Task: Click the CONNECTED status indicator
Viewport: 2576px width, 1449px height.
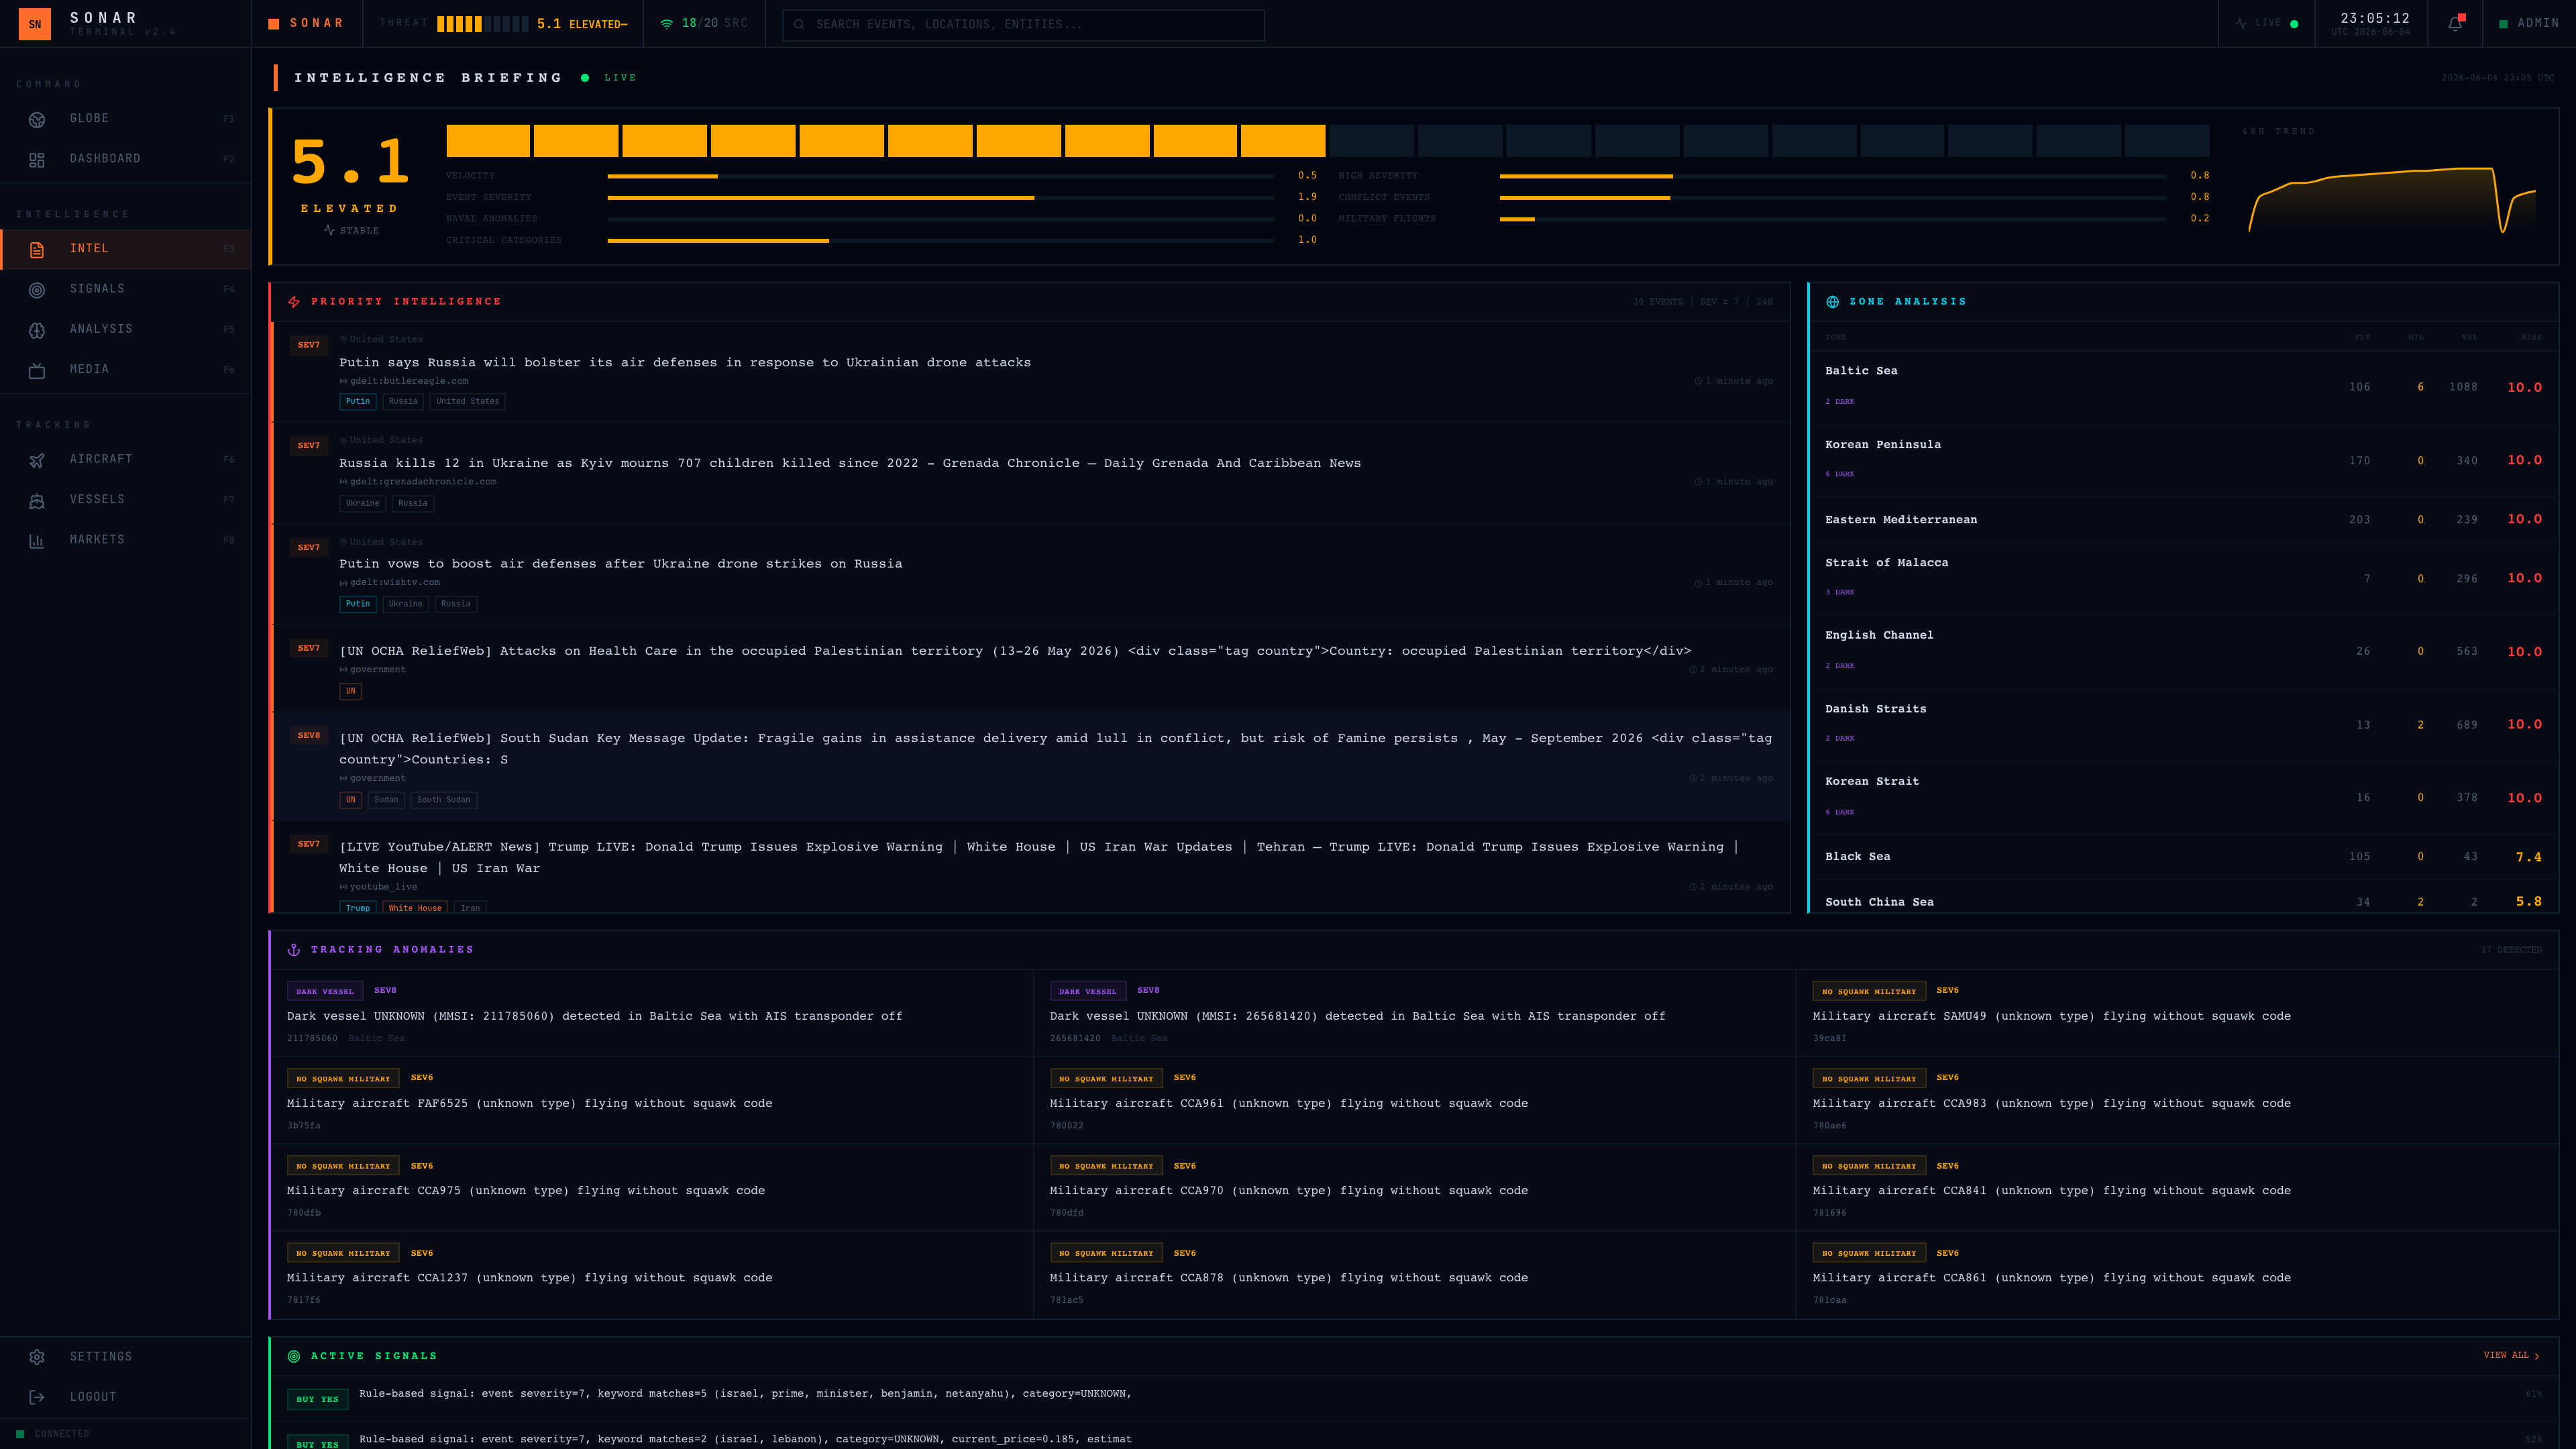Action: click(53, 1434)
